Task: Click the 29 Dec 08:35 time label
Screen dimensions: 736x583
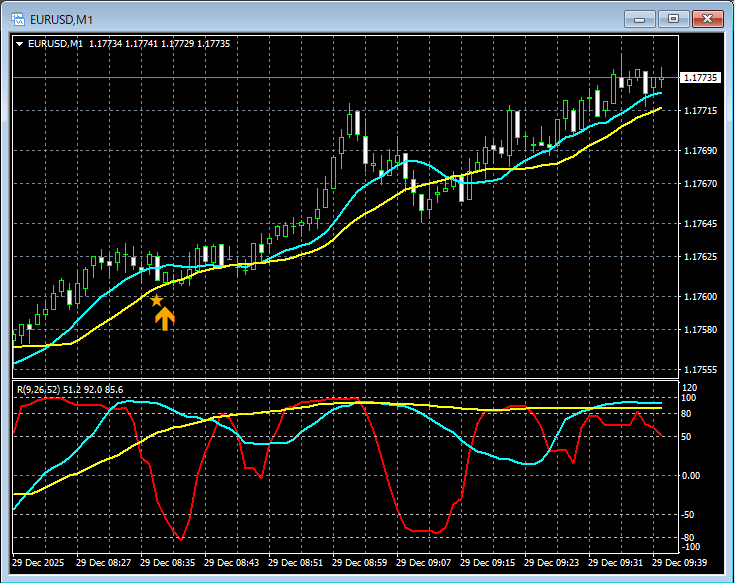Action: pos(168,562)
